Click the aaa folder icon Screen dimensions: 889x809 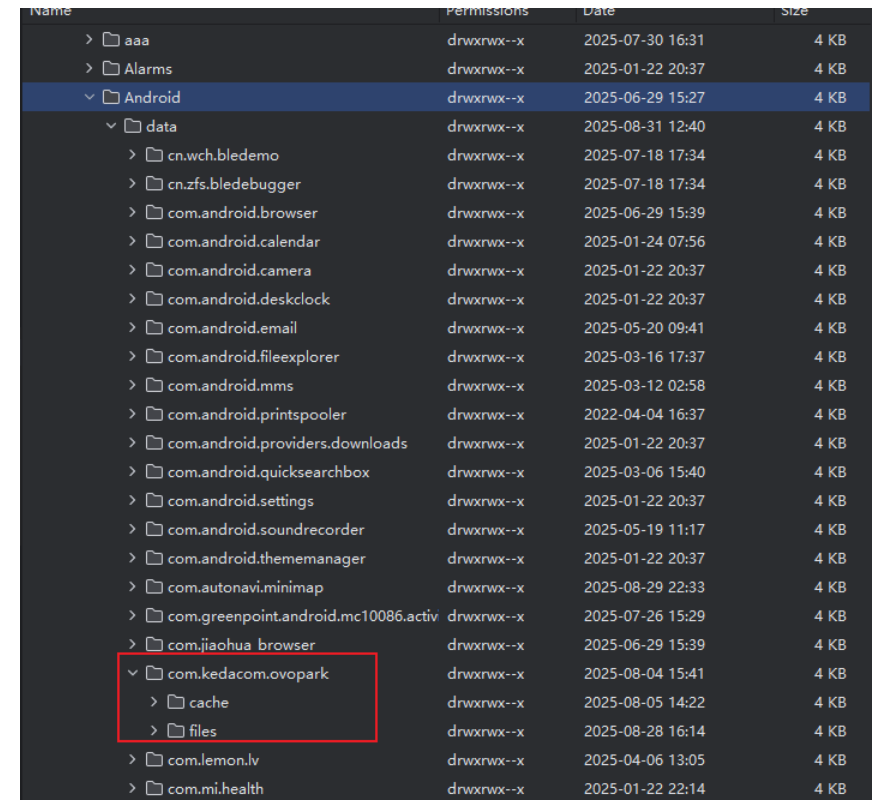[x=111, y=40]
